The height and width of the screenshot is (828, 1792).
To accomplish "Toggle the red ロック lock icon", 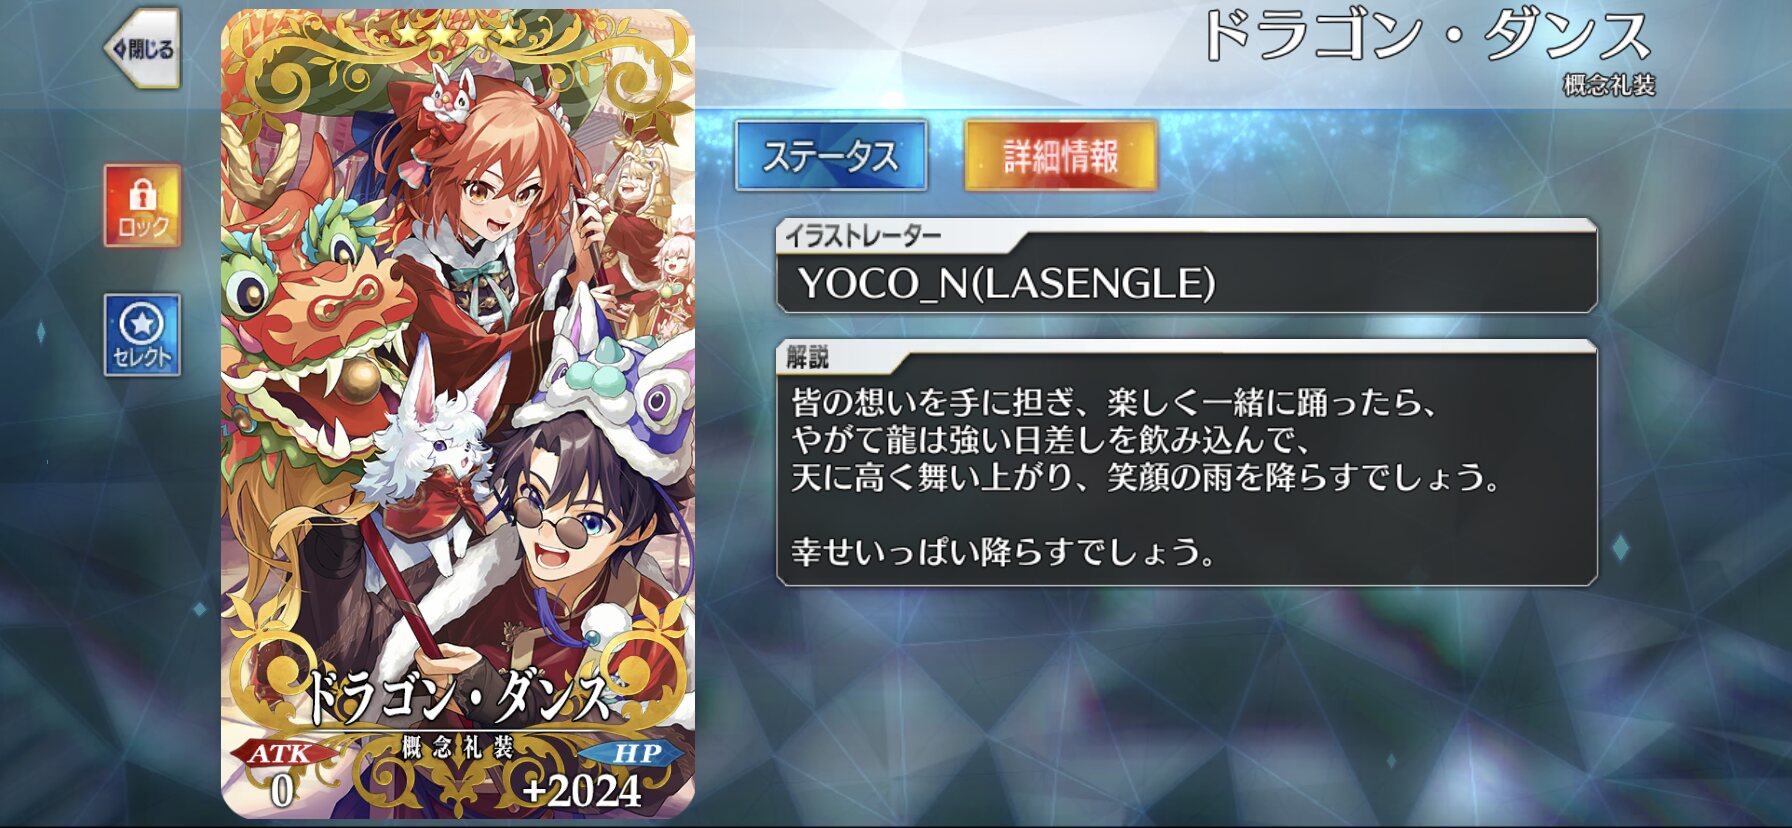I will 142,206.
